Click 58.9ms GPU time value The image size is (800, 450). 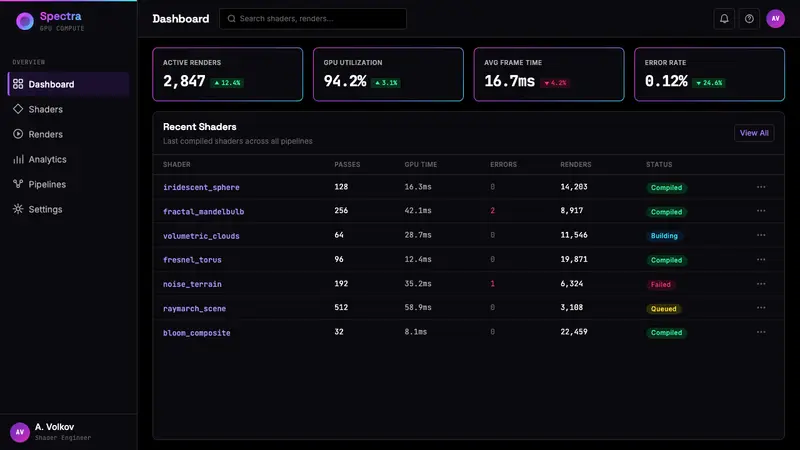(x=418, y=307)
